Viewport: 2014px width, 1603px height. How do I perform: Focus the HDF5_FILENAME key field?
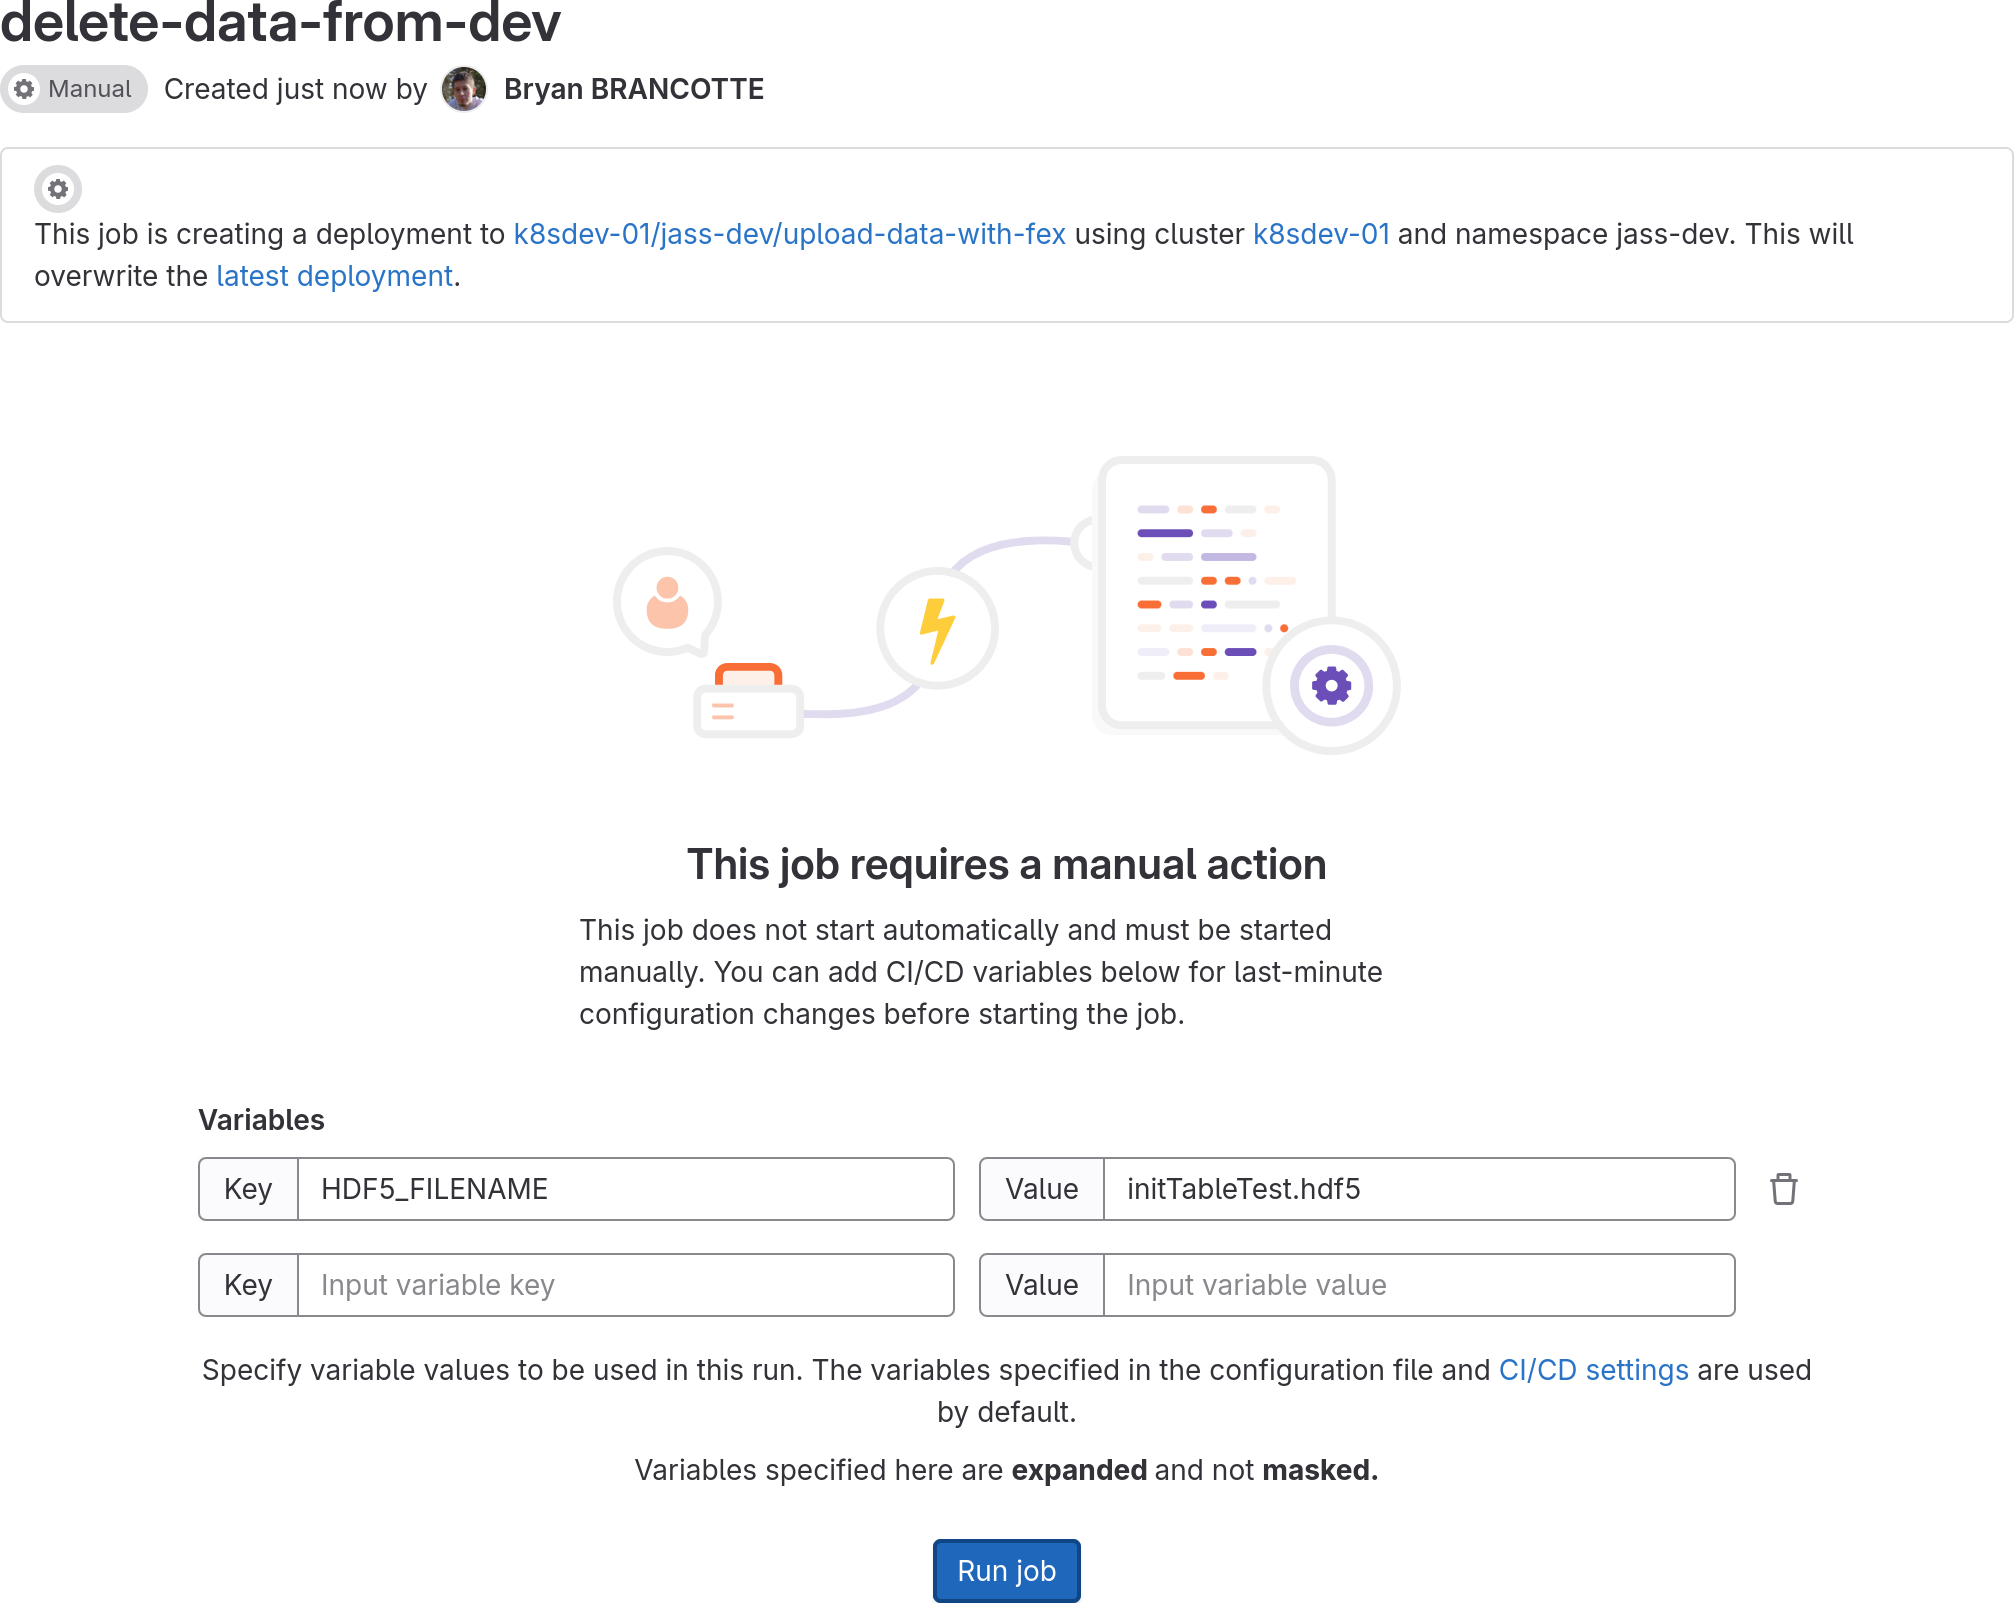tap(625, 1189)
